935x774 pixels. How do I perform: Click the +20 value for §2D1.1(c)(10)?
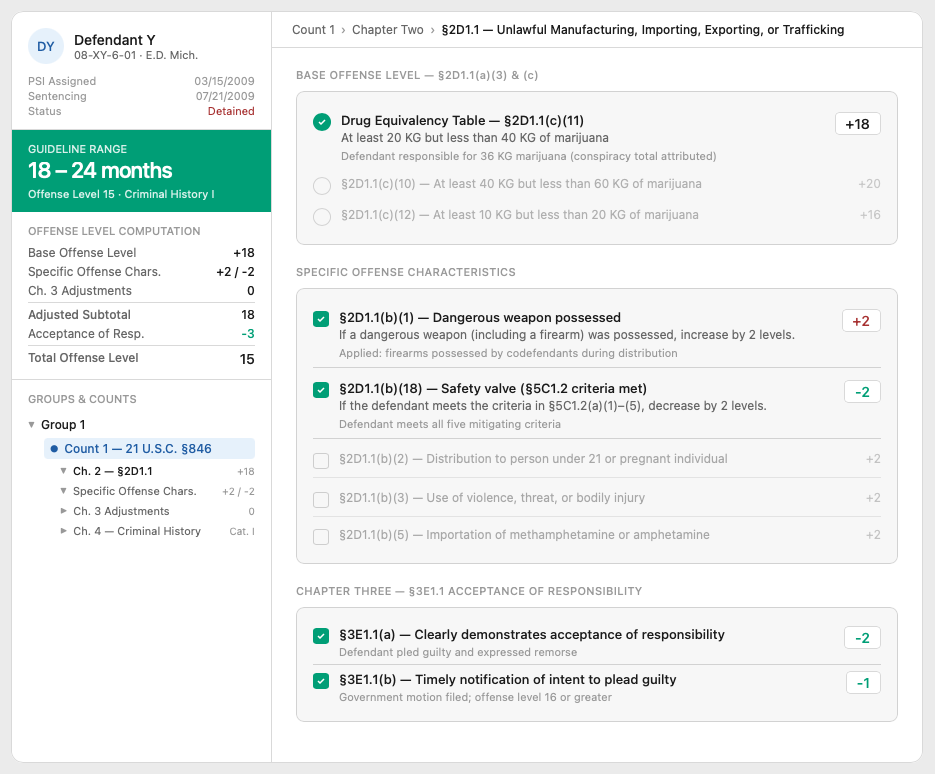point(869,184)
